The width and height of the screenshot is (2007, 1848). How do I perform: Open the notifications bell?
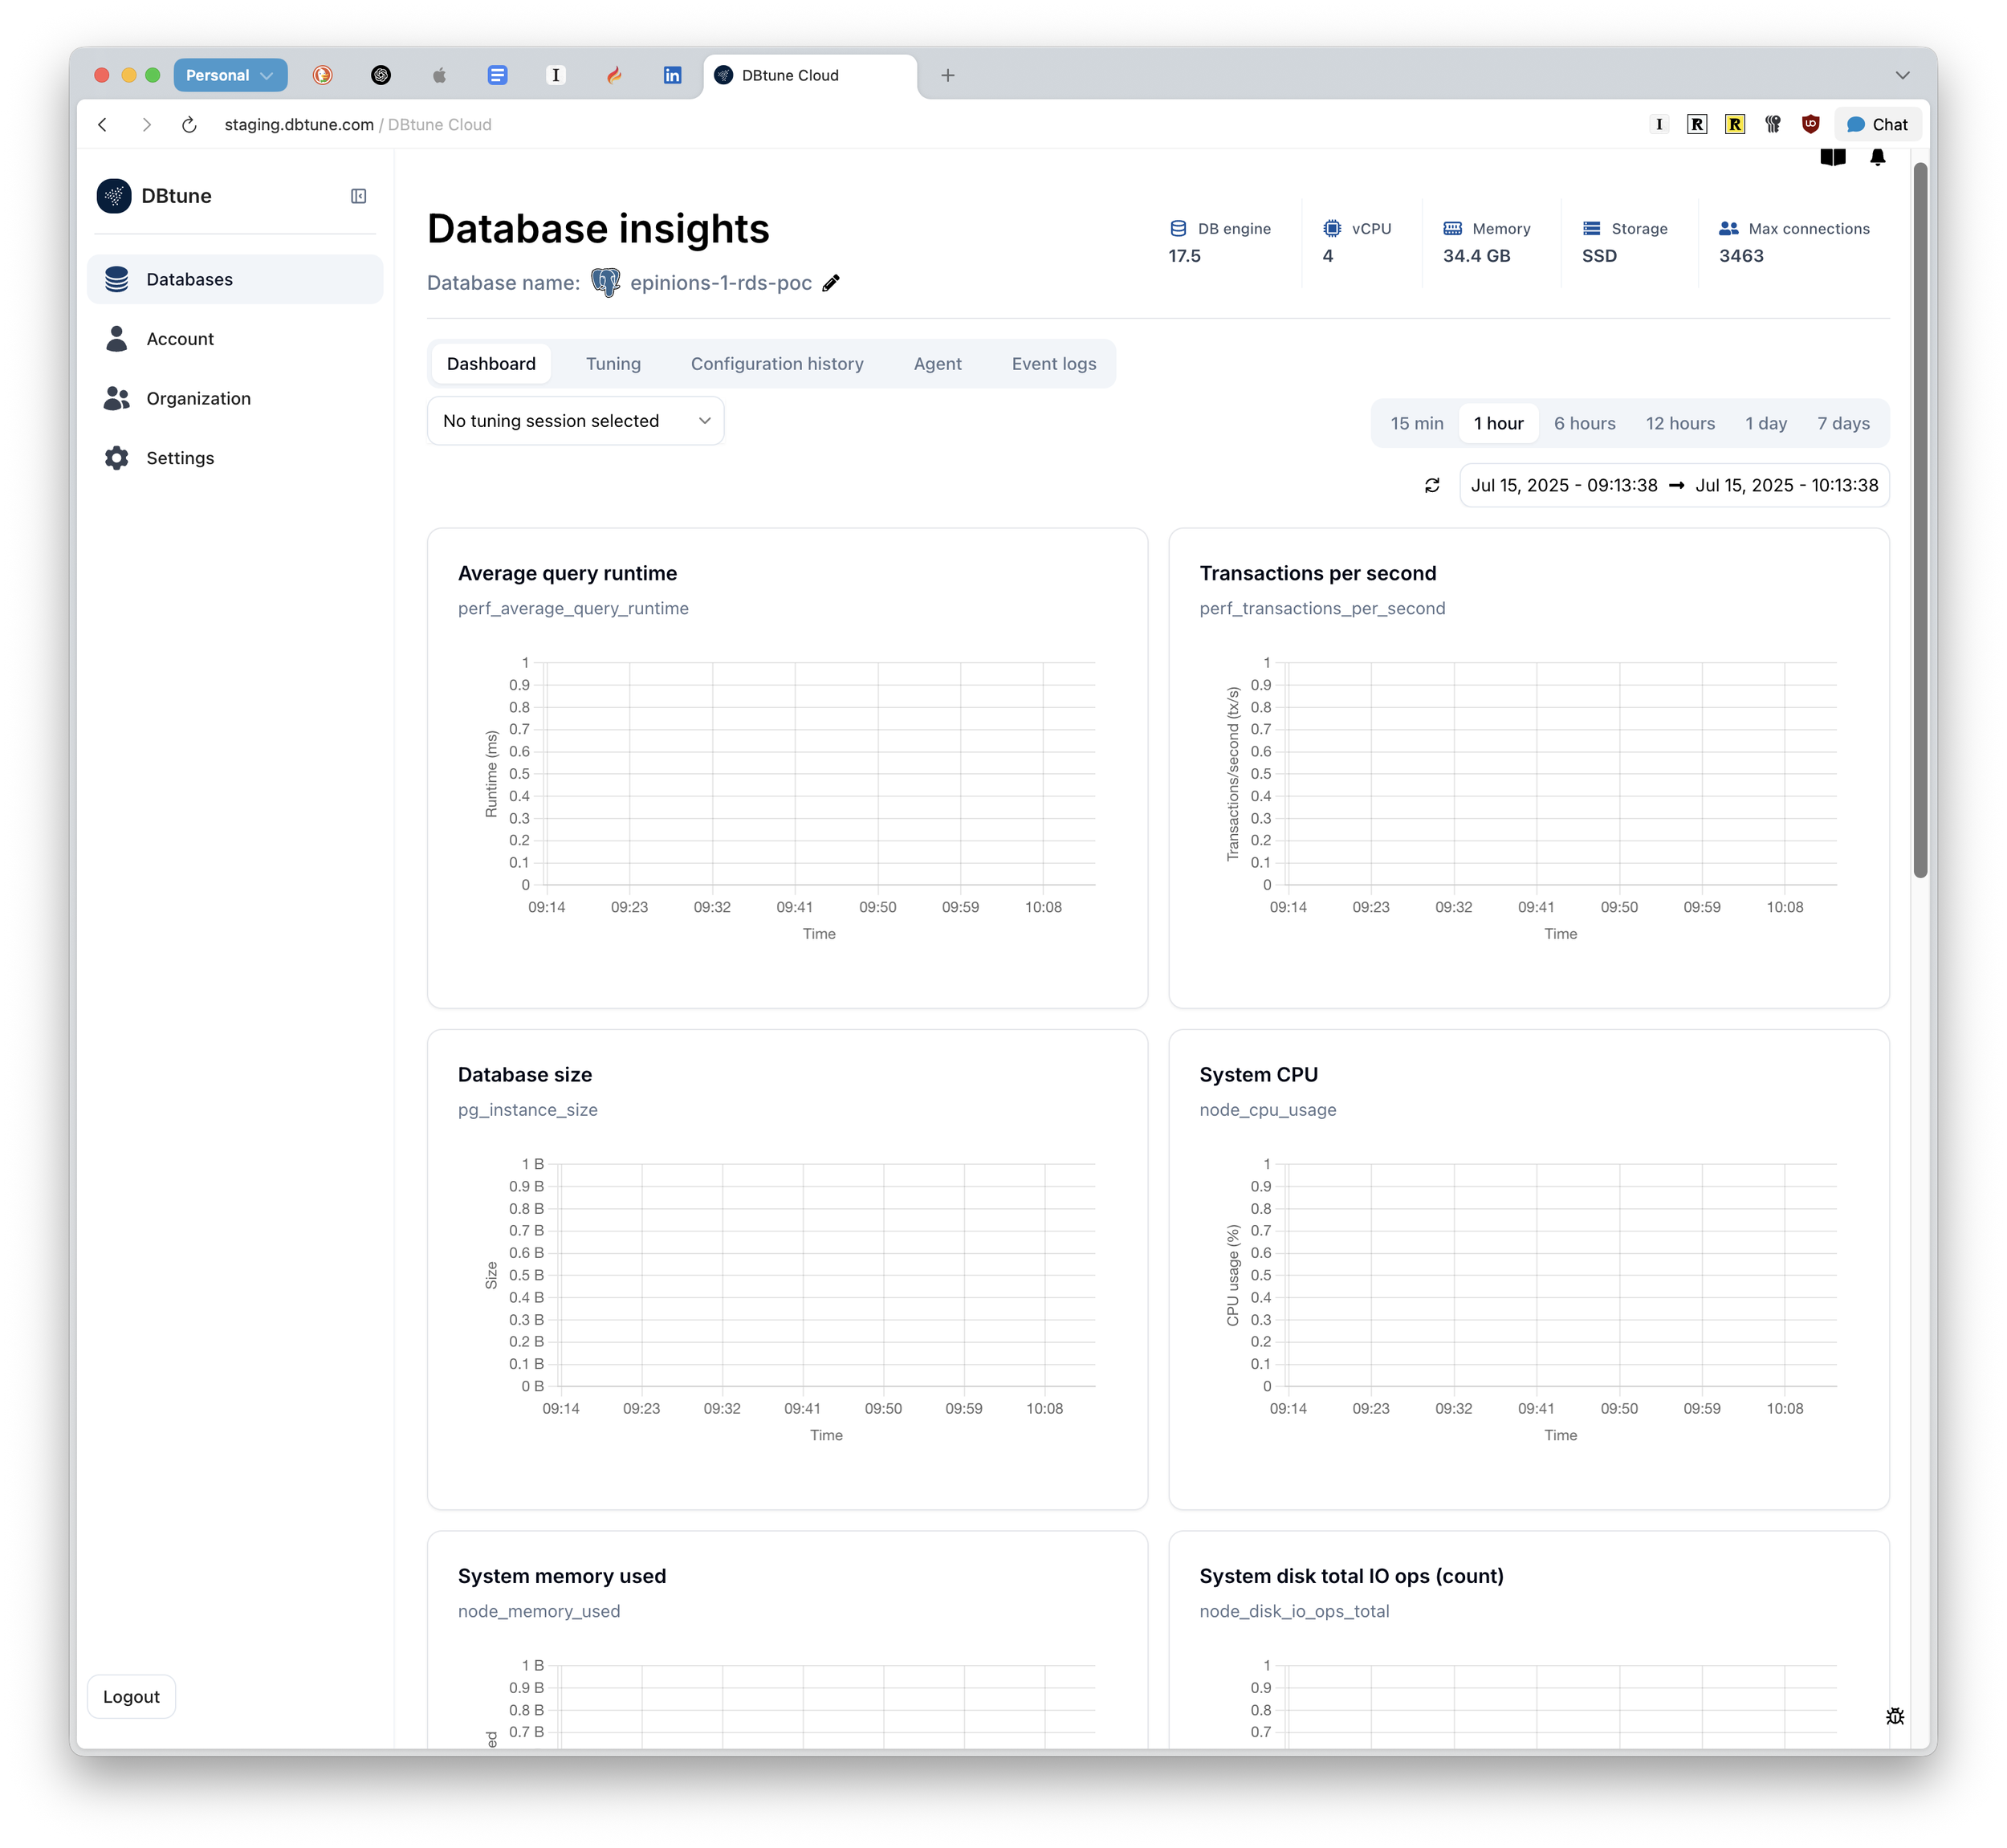click(1876, 157)
